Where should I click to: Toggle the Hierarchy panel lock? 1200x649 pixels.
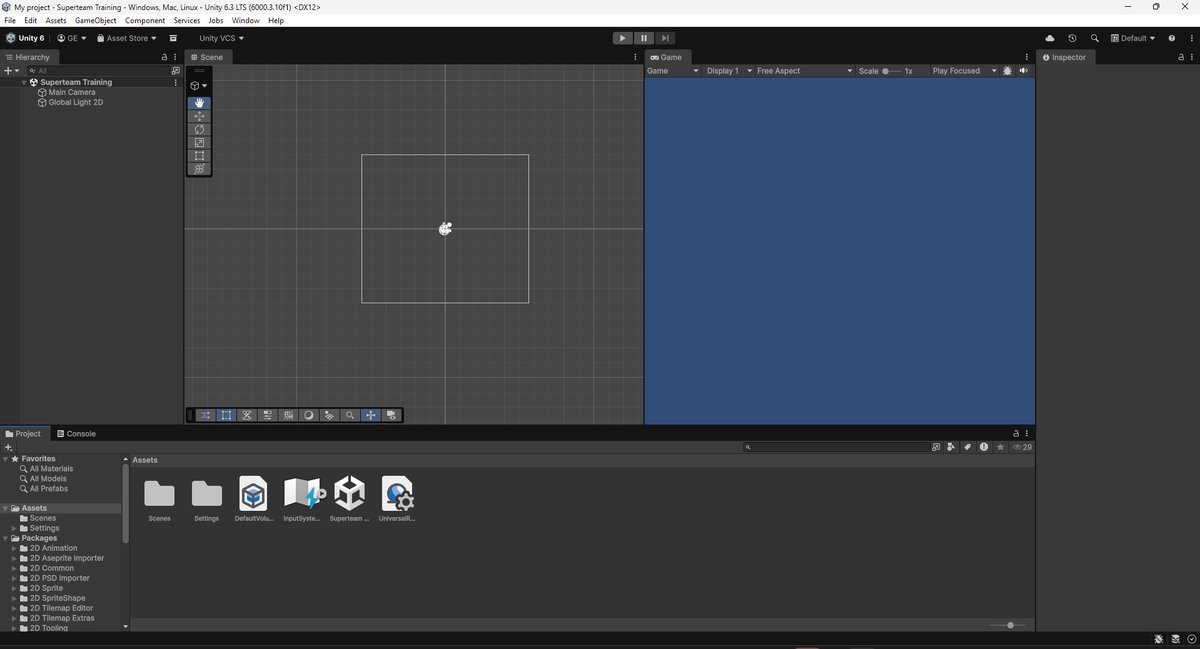pyautogui.click(x=165, y=57)
